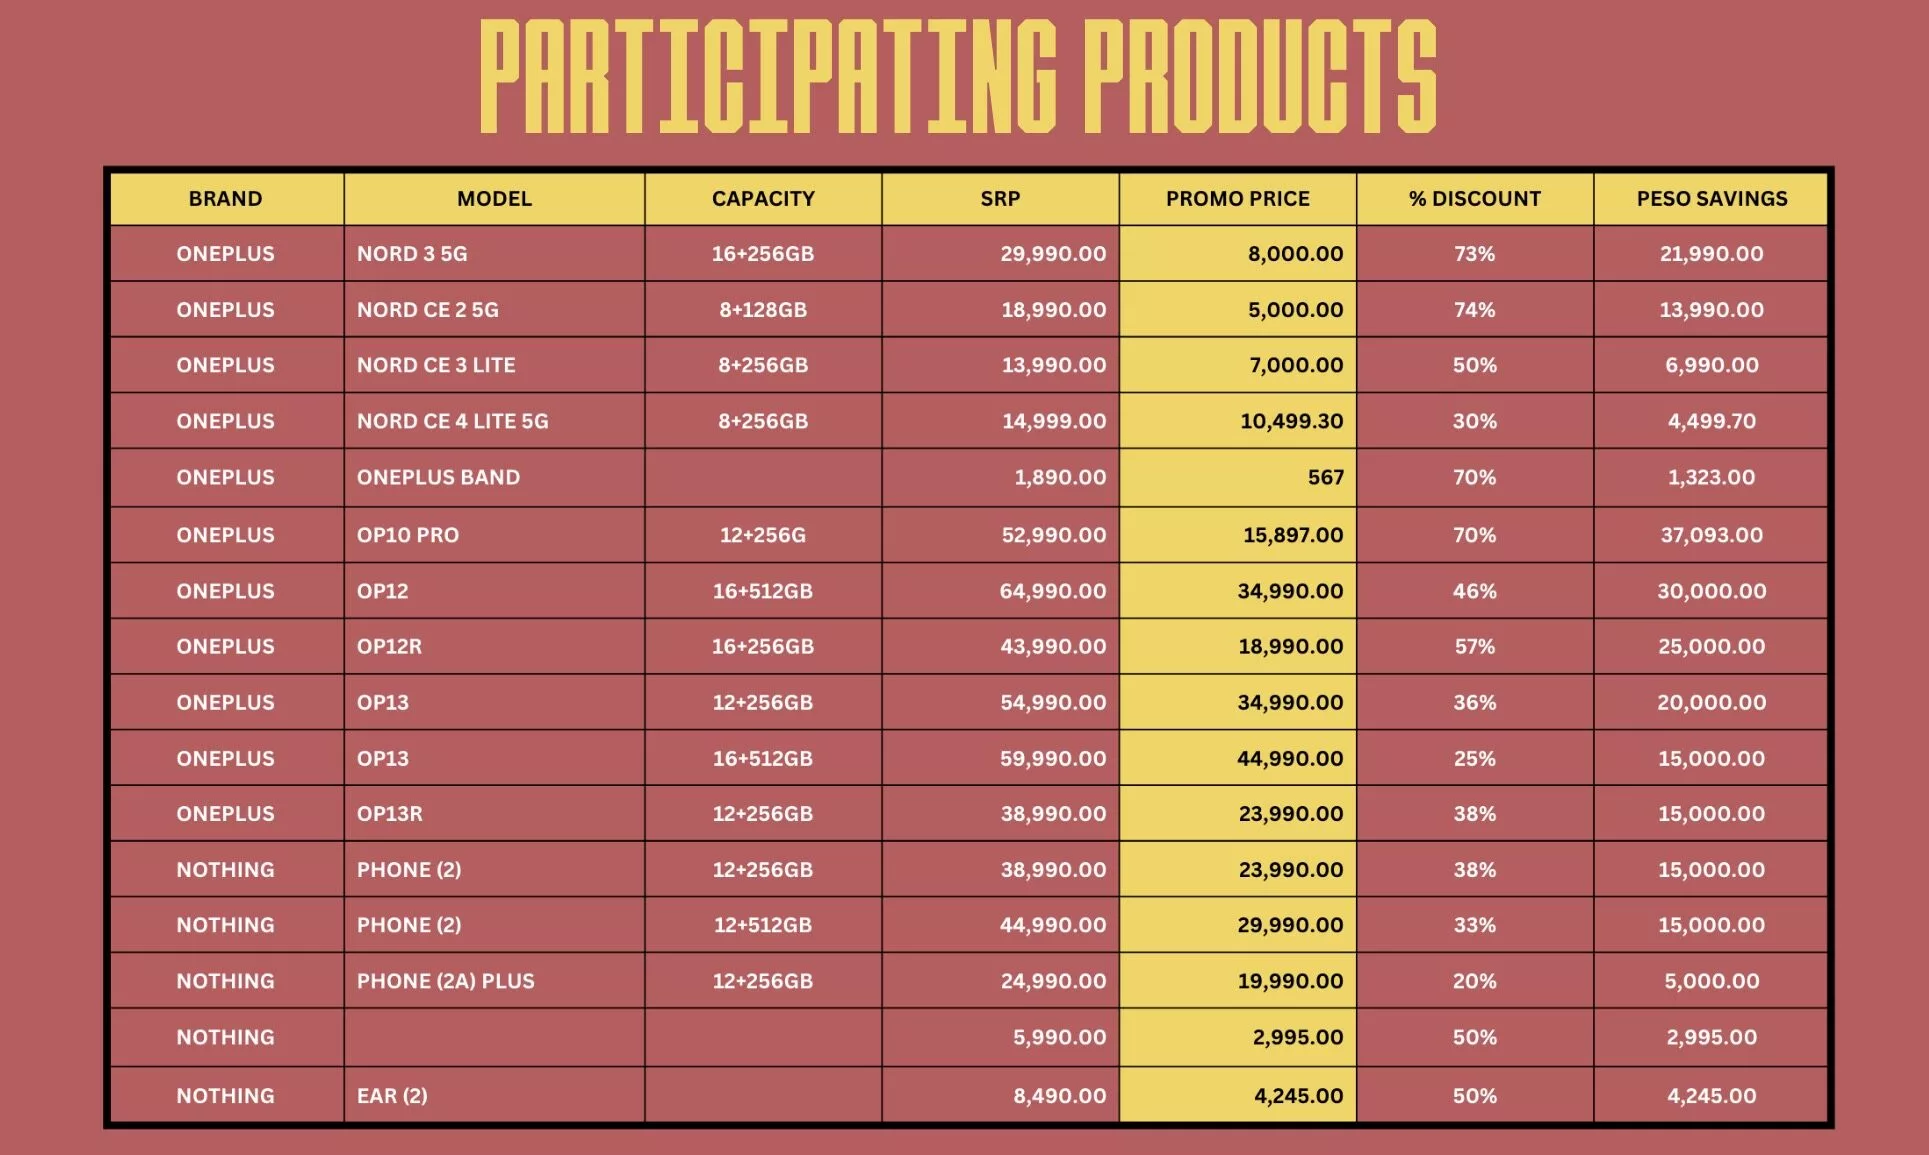
Task: Click the 567 promo price cell
Action: point(1325,477)
